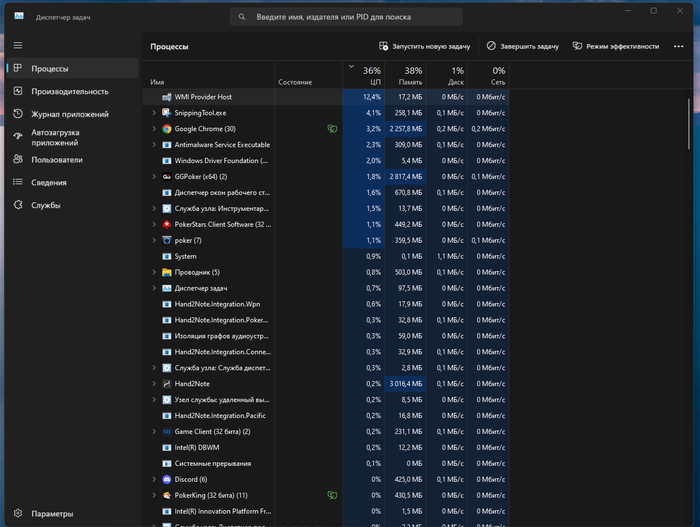Image resolution: width=700 pixels, height=527 pixels.
Task: Click the process name search field
Action: [346, 17]
